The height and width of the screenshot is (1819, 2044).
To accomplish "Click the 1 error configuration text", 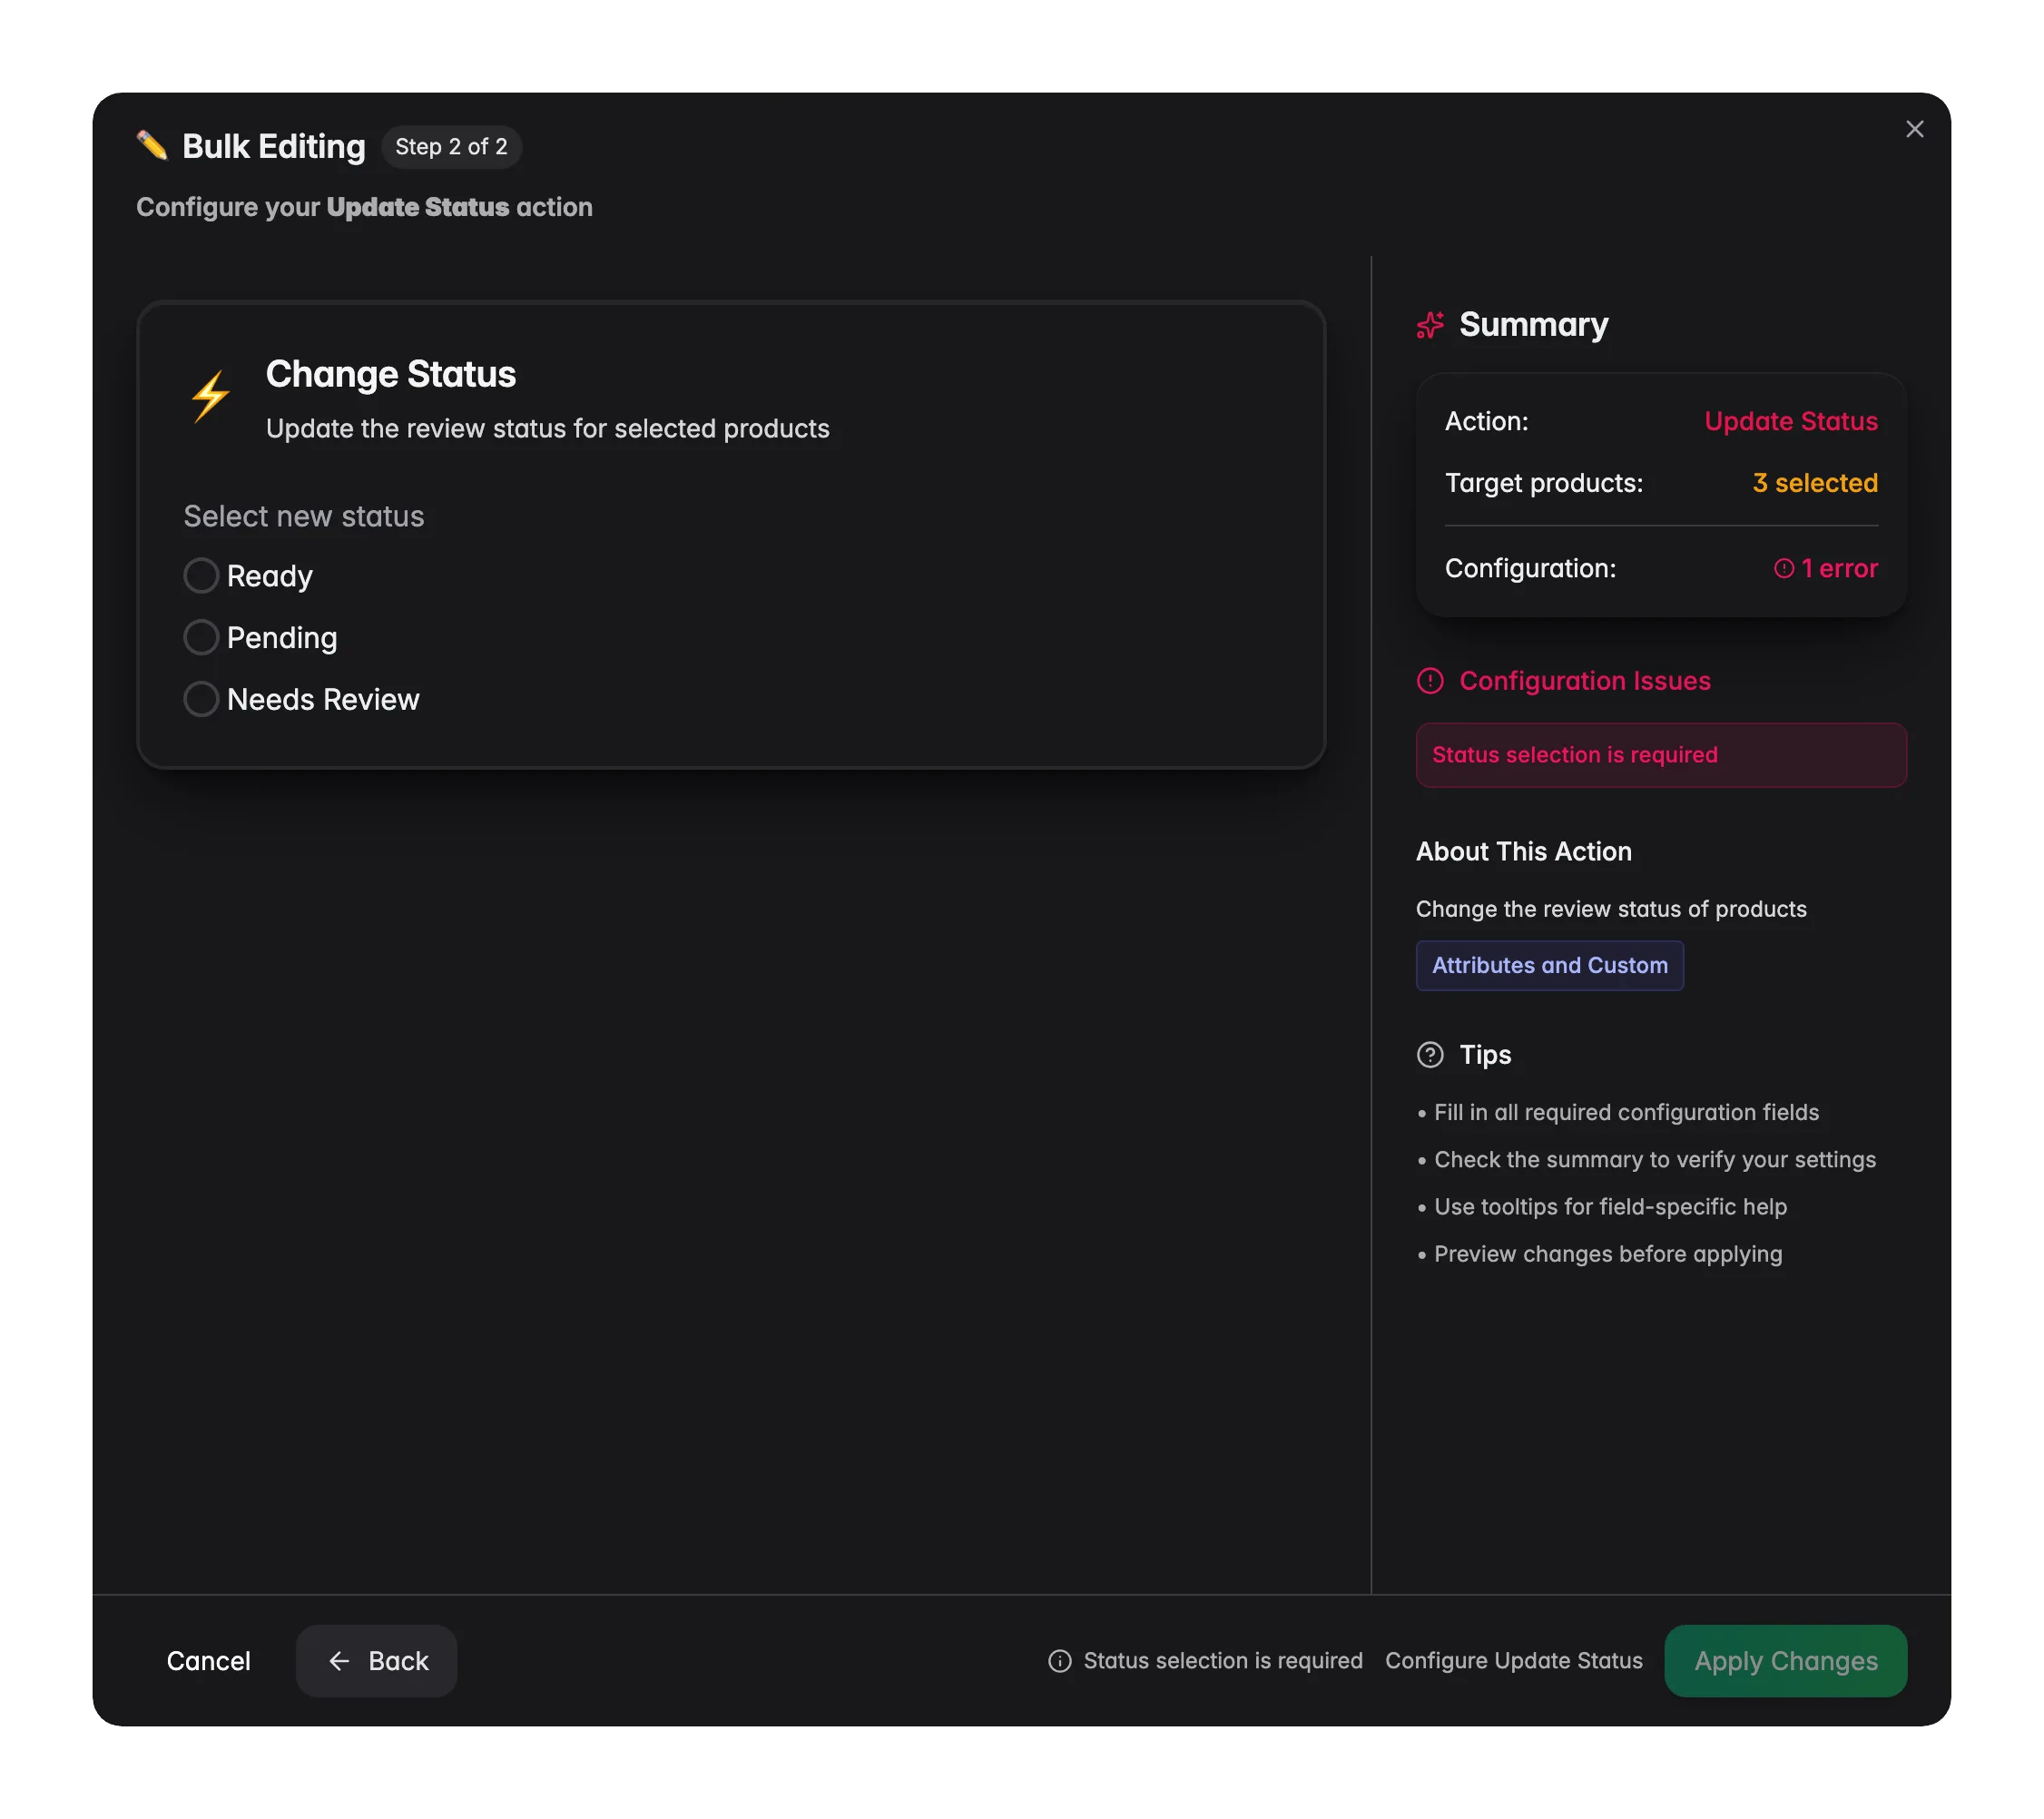I will pyautogui.click(x=1839, y=568).
